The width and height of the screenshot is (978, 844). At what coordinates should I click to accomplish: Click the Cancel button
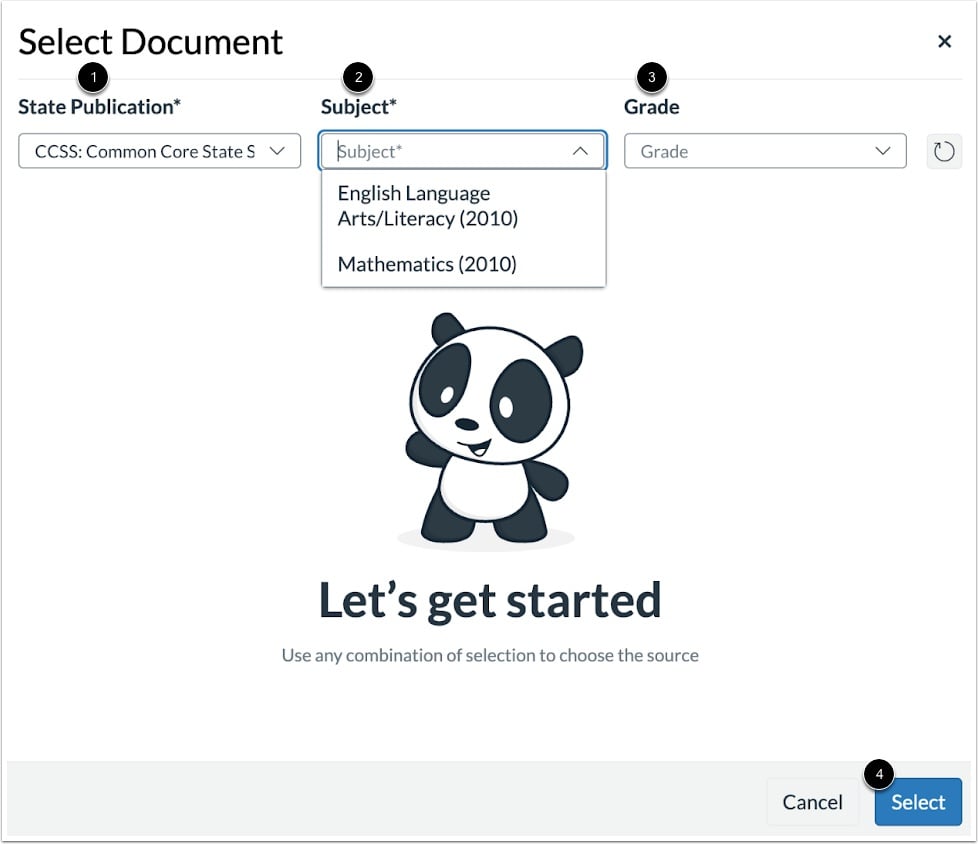point(813,801)
